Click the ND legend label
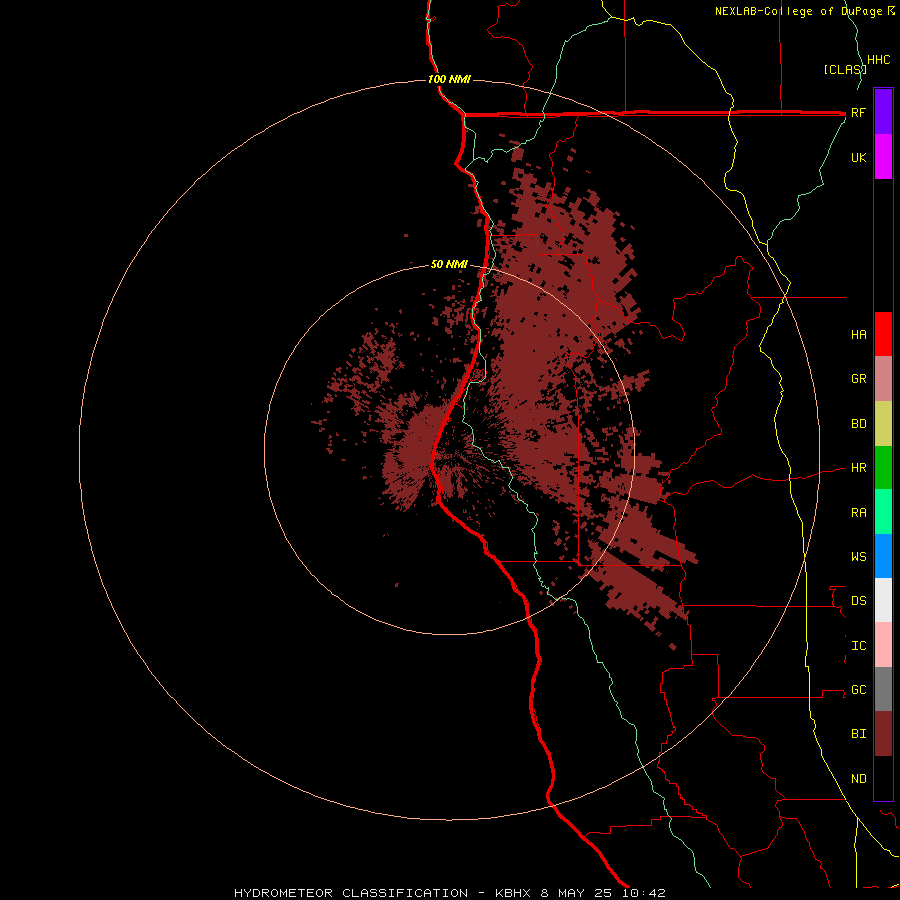The image size is (900, 900). coord(858,779)
